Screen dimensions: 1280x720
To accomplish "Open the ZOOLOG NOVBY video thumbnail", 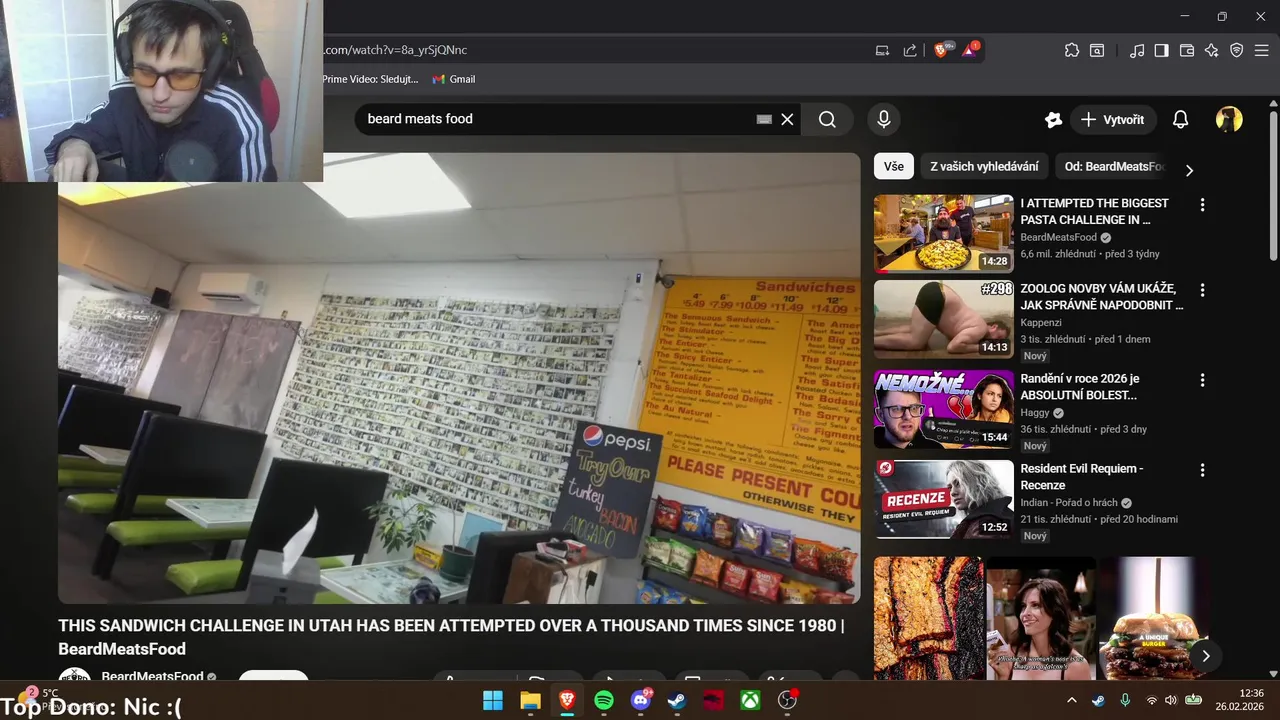I will click(944, 319).
